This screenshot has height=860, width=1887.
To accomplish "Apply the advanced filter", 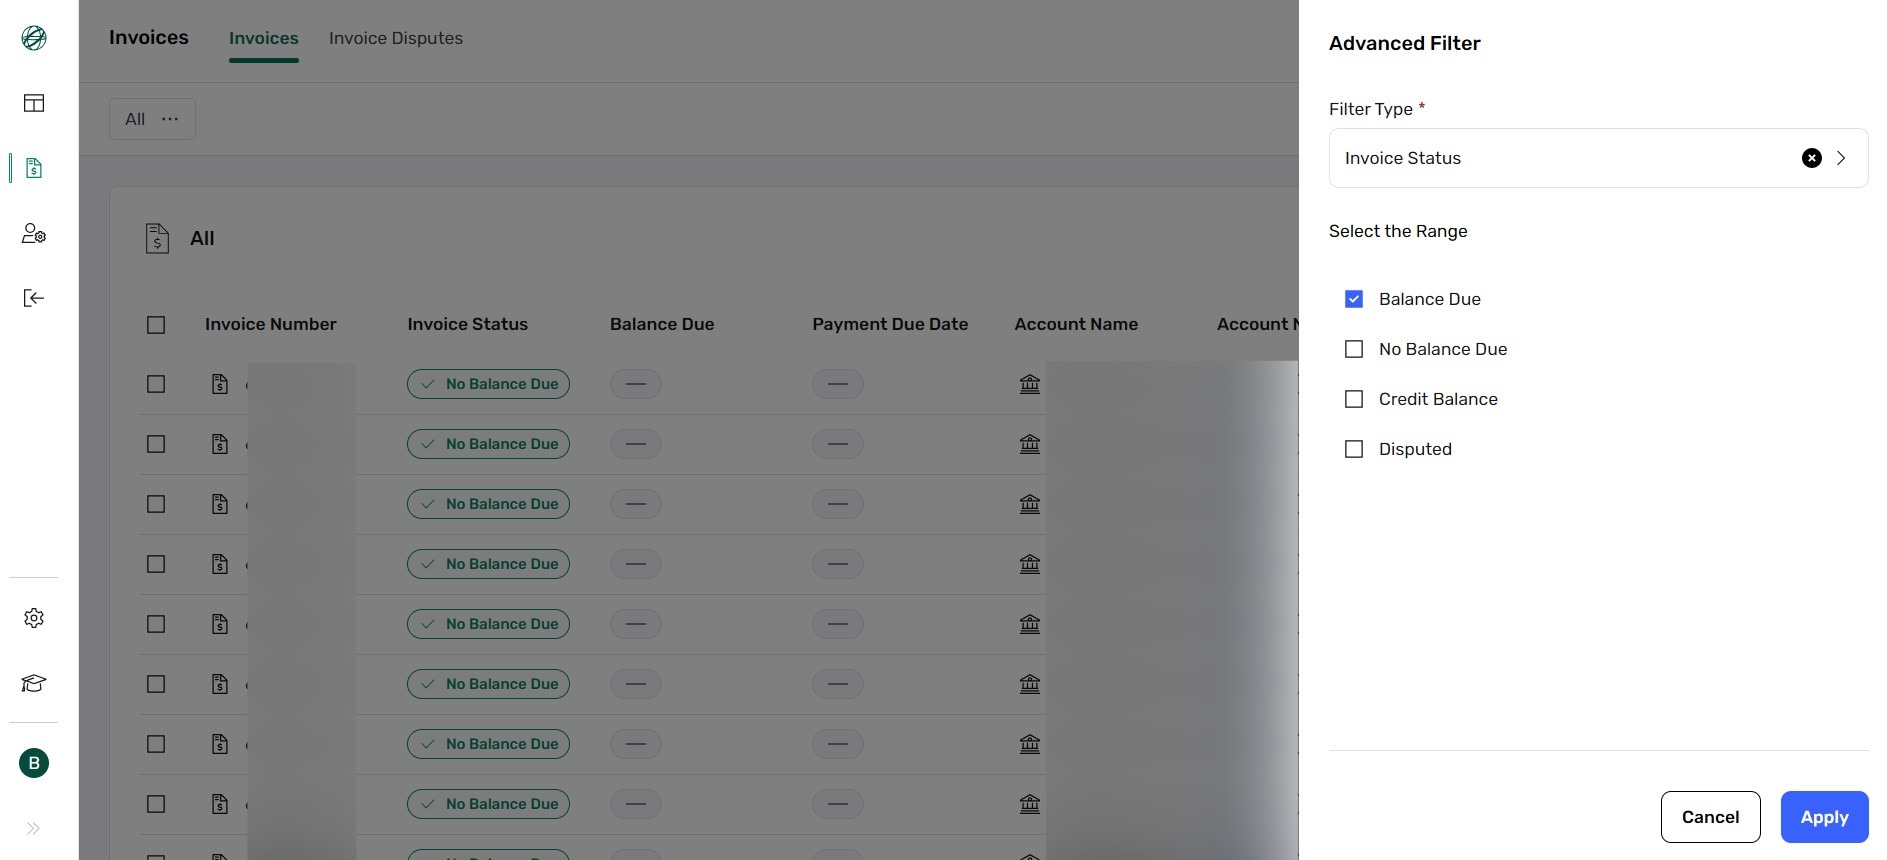I will click(1824, 817).
